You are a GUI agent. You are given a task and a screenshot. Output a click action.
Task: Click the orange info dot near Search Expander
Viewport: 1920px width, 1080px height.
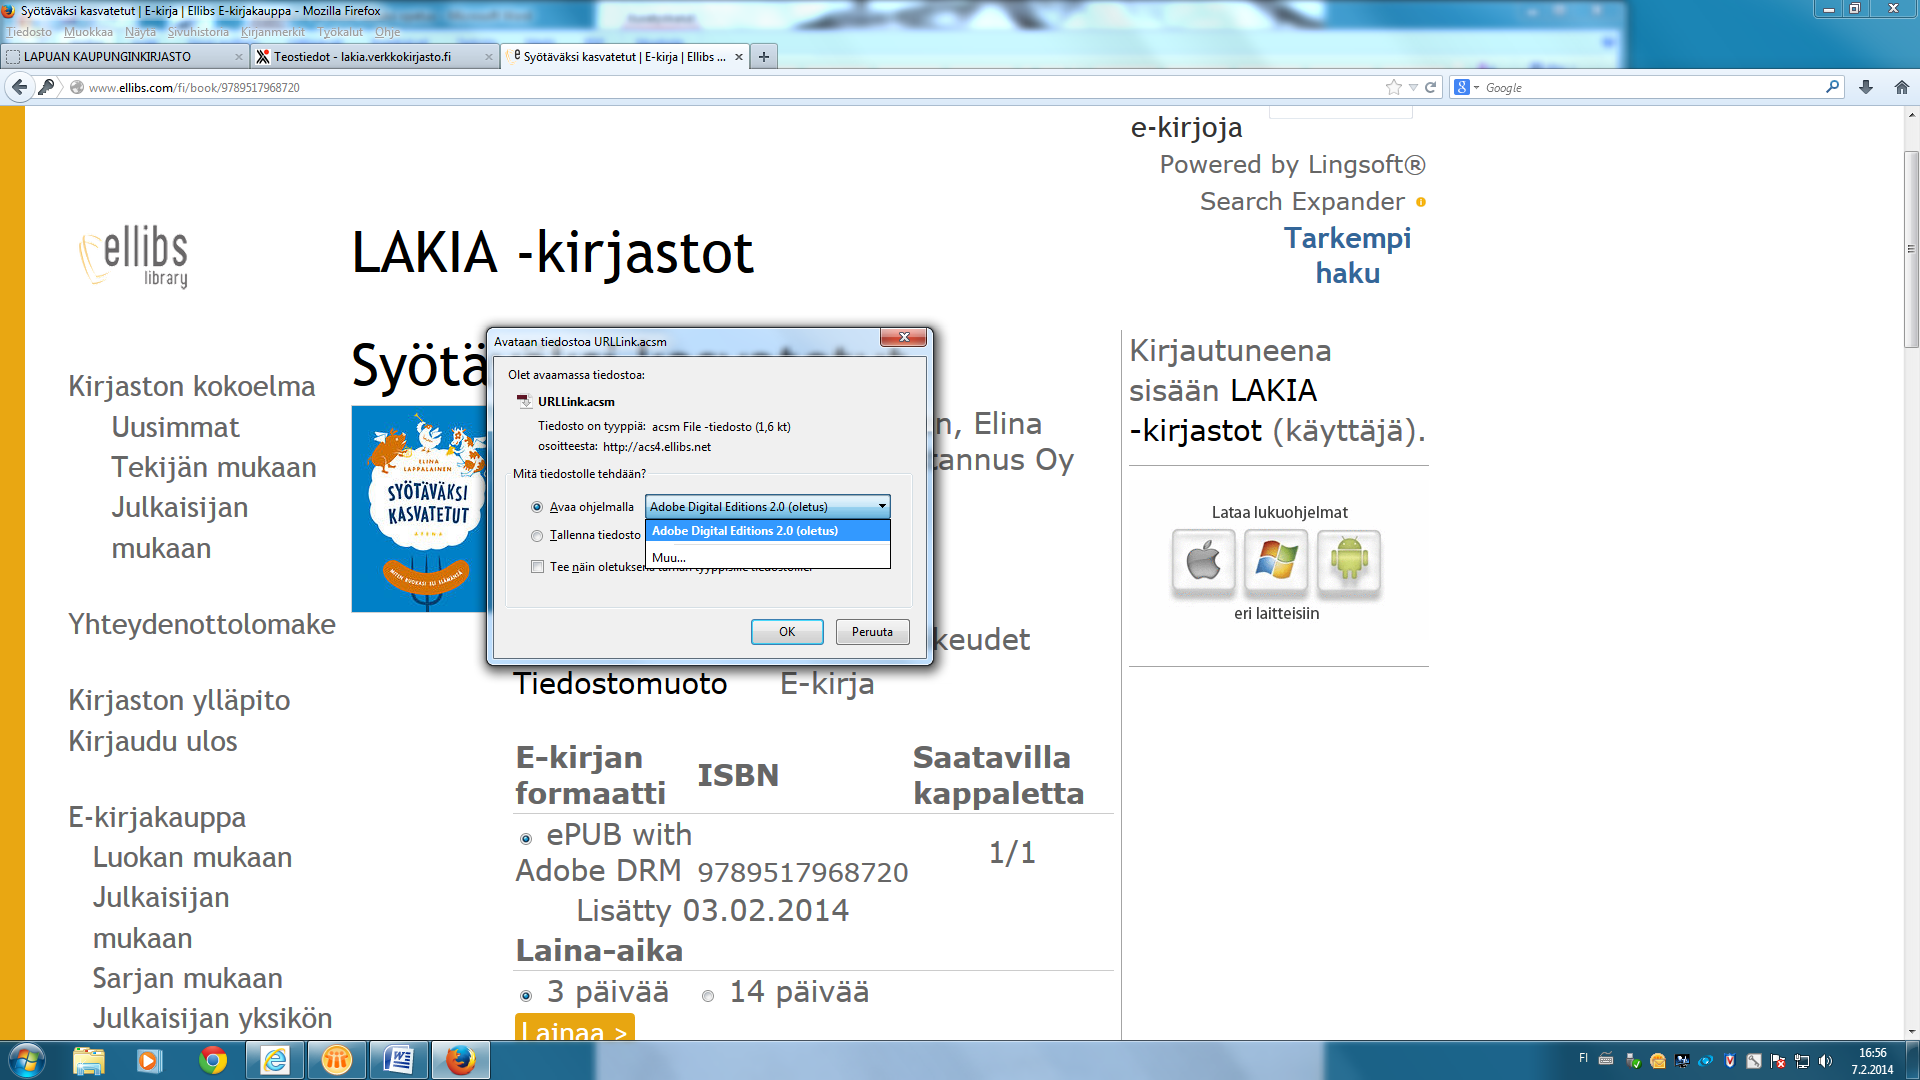tap(1421, 202)
